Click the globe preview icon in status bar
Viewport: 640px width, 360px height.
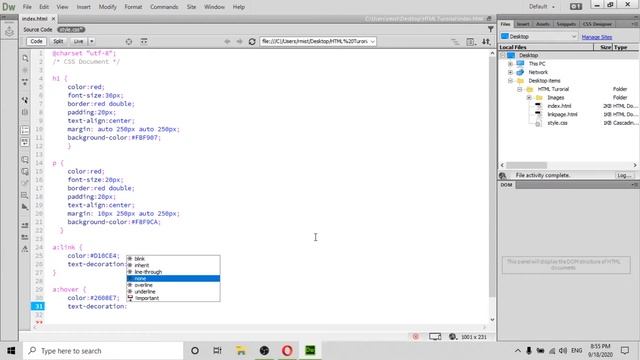click(453, 337)
